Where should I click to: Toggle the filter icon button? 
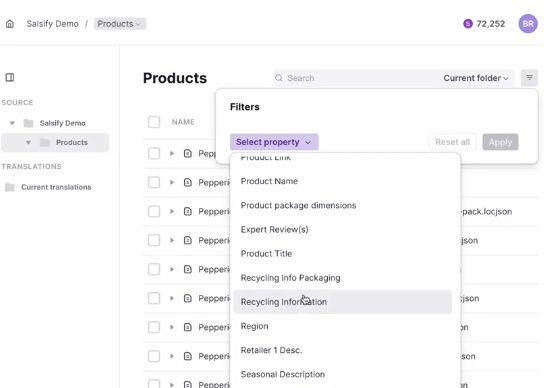pos(529,78)
